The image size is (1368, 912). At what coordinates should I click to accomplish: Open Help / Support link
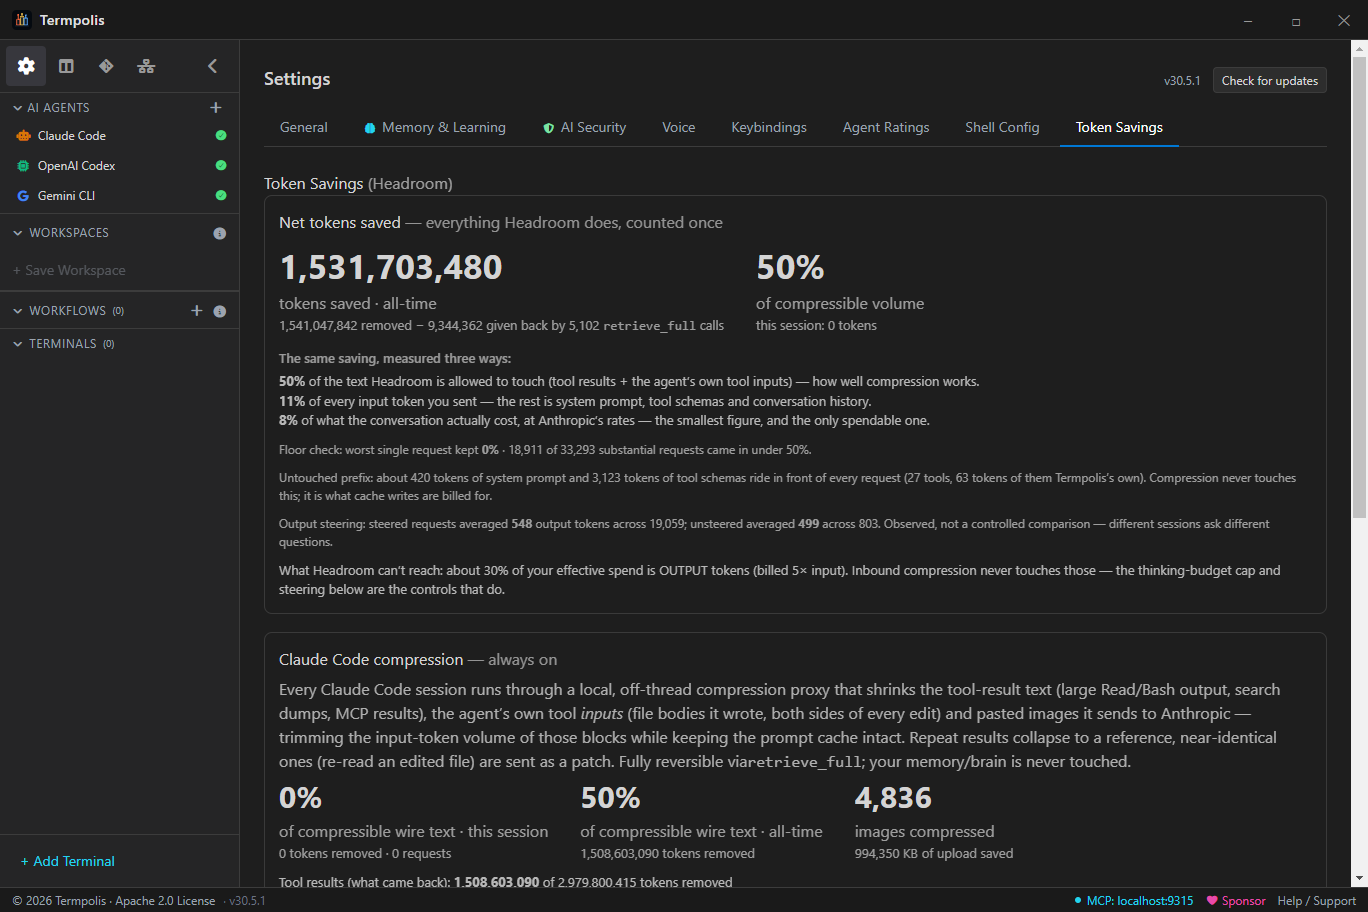click(x=1317, y=901)
